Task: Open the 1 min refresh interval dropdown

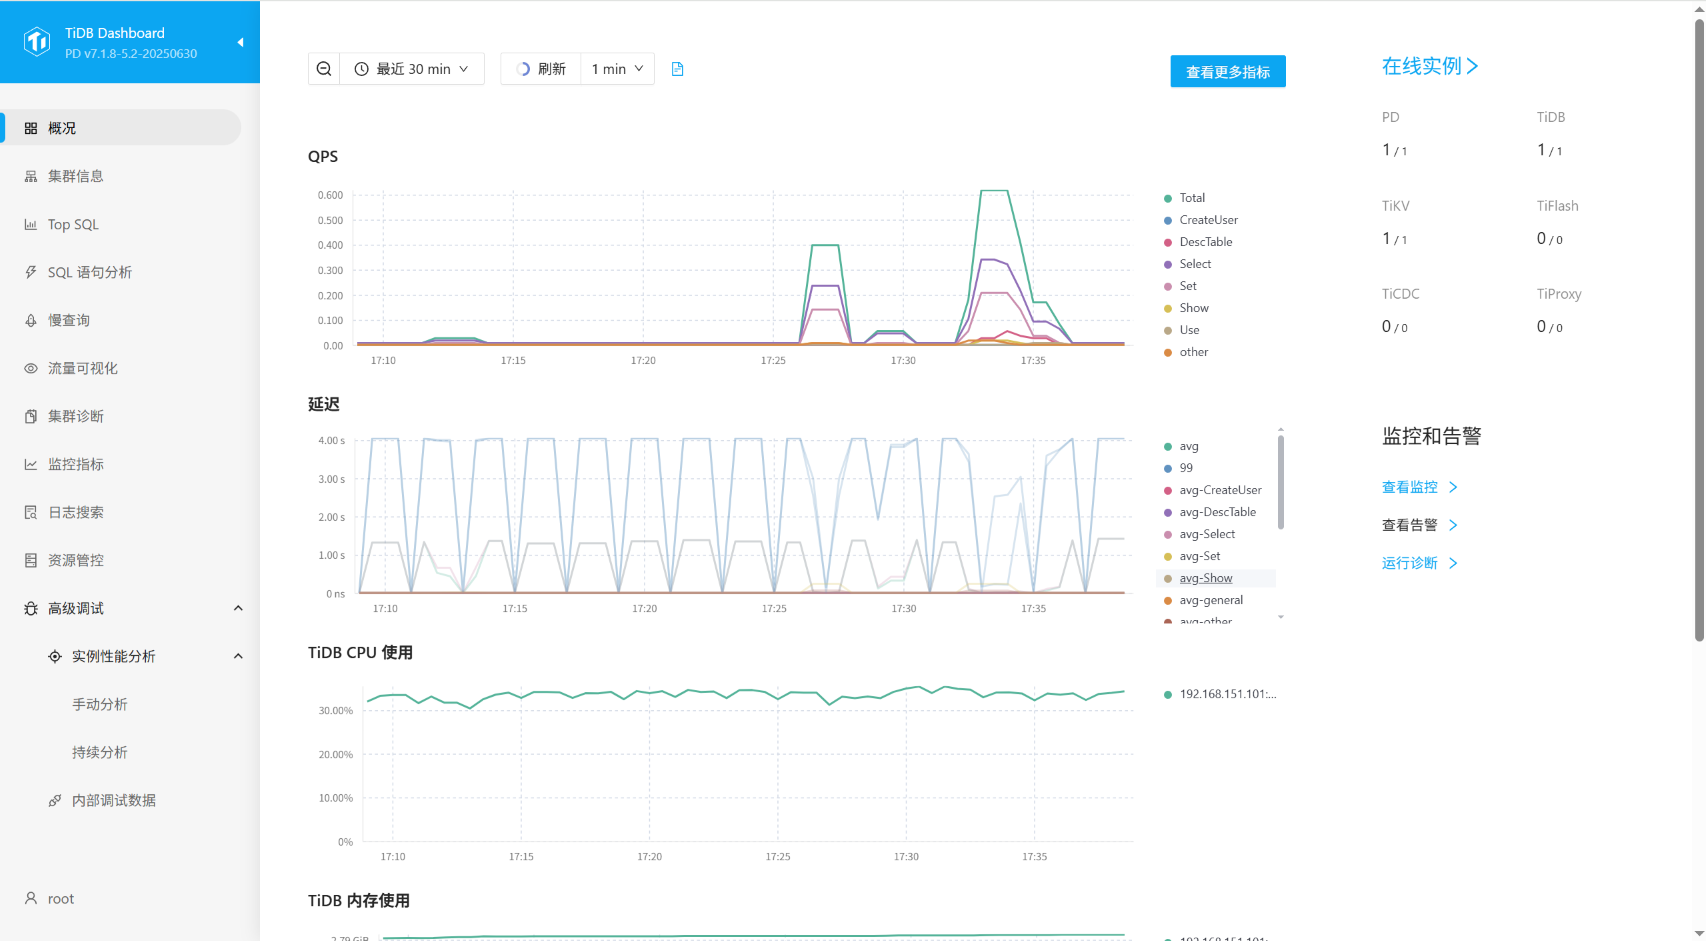Action: click(x=617, y=69)
